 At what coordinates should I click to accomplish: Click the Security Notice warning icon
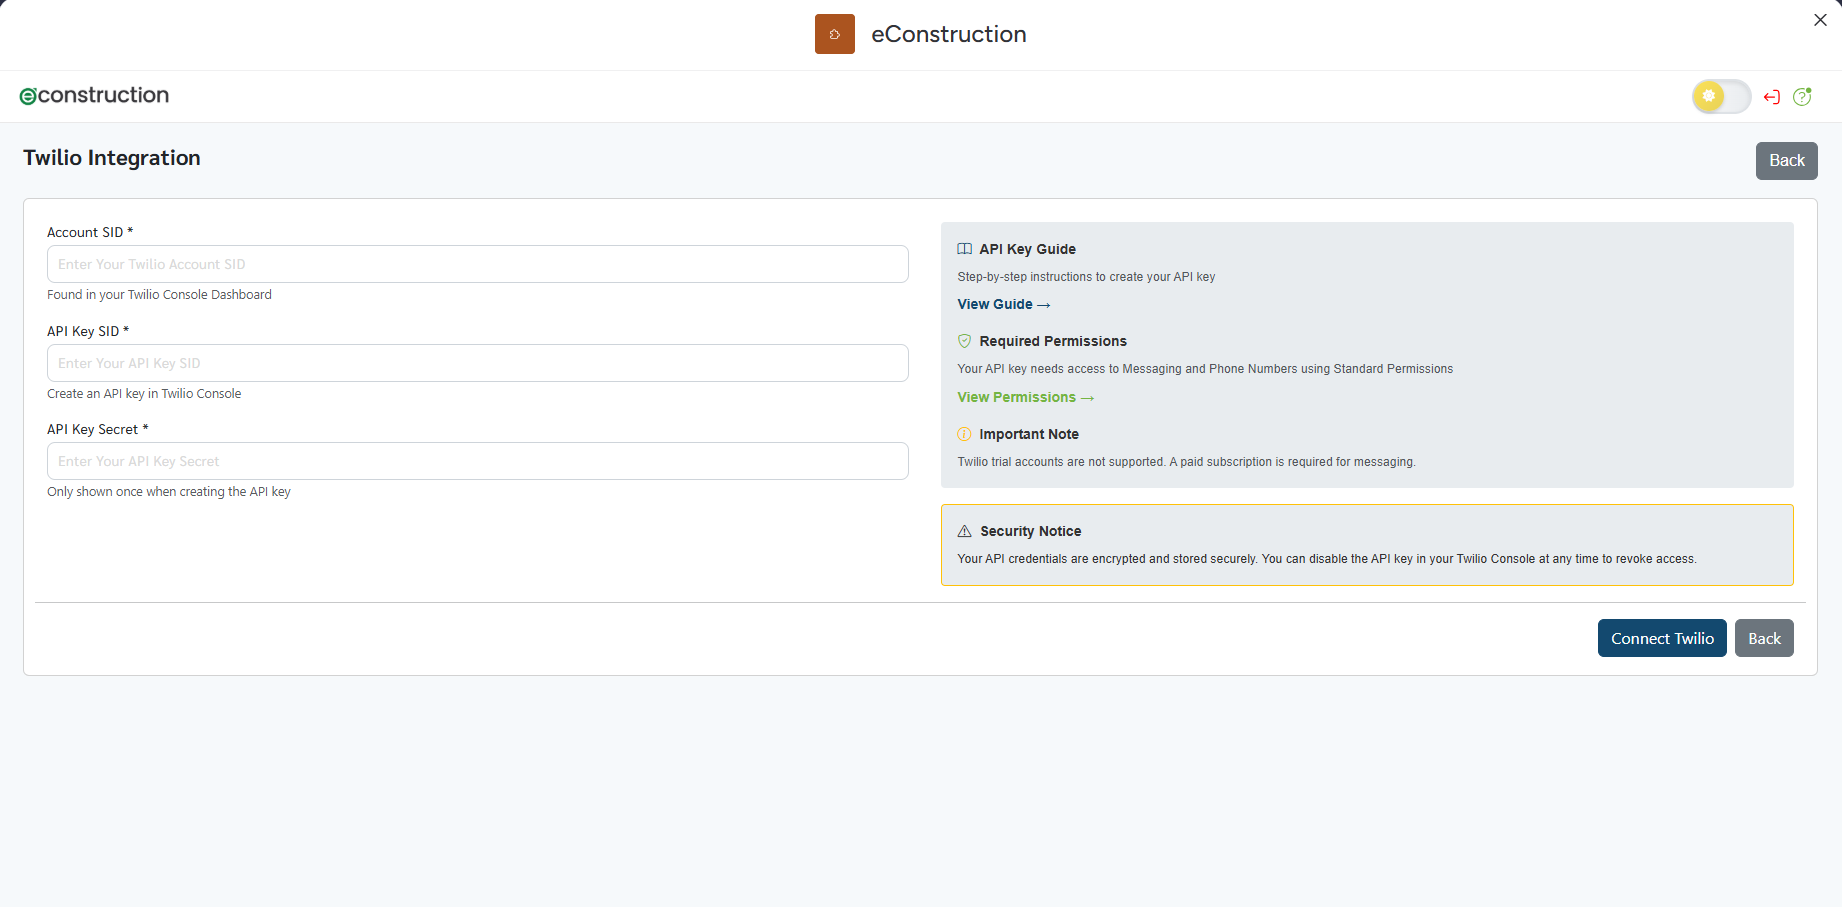point(964,531)
